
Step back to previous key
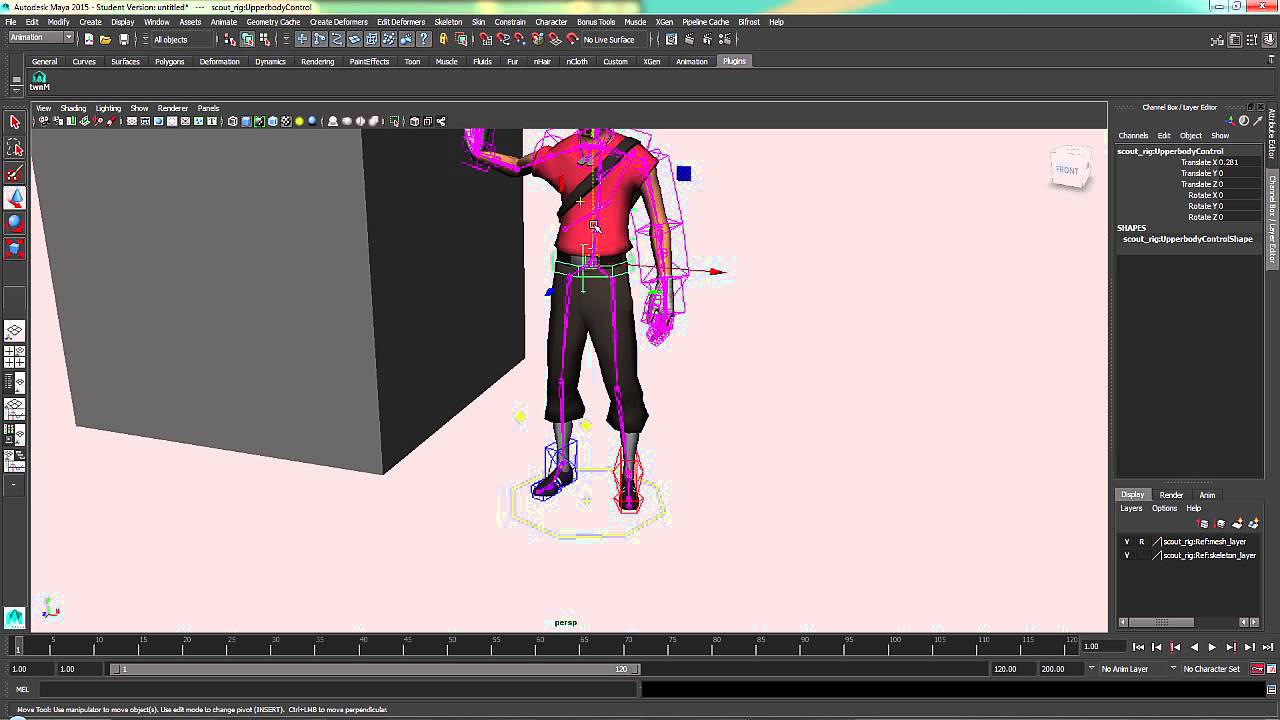(x=1176, y=647)
